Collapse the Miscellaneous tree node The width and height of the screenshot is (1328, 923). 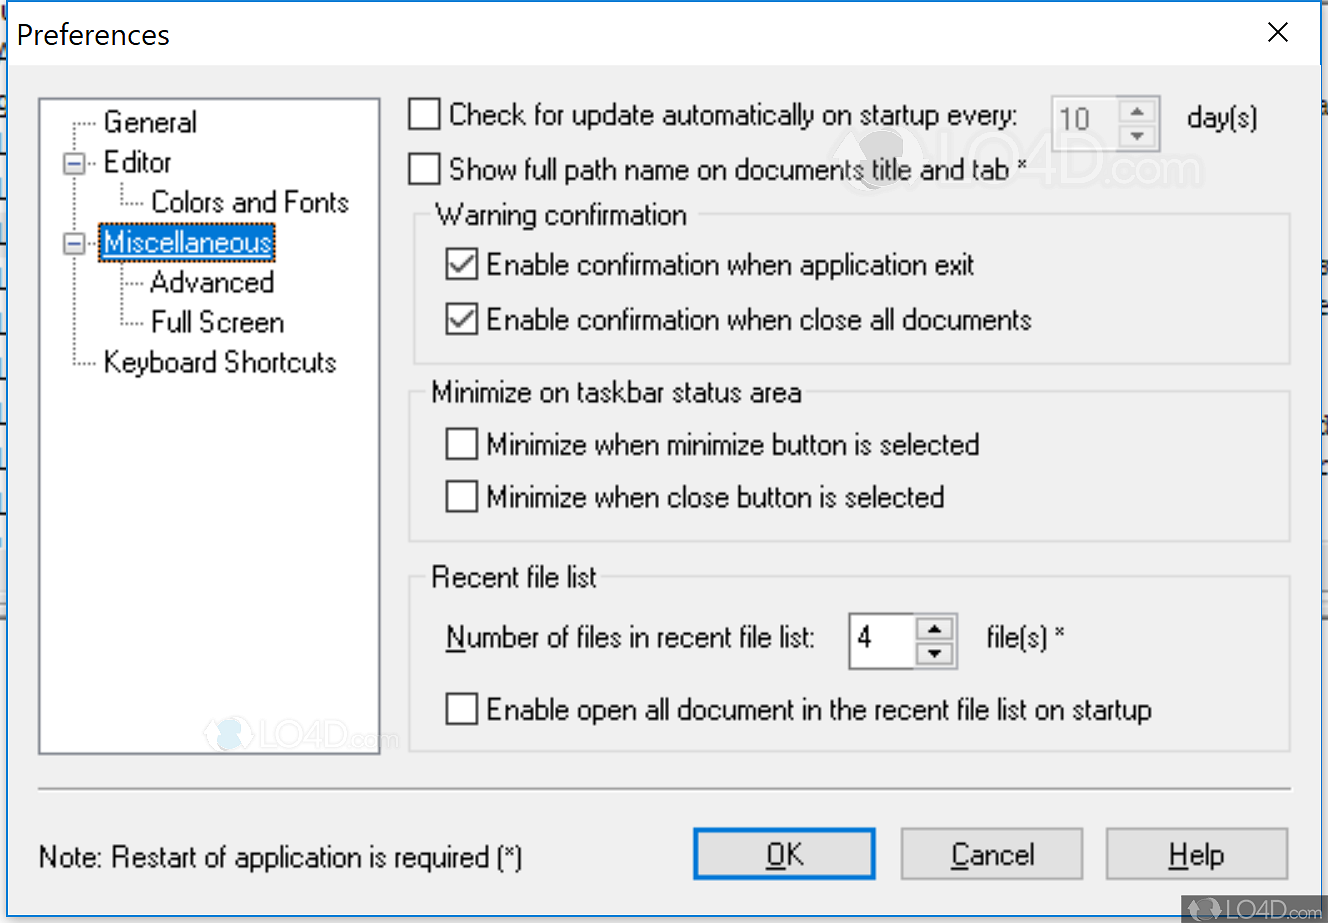(74, 243)
